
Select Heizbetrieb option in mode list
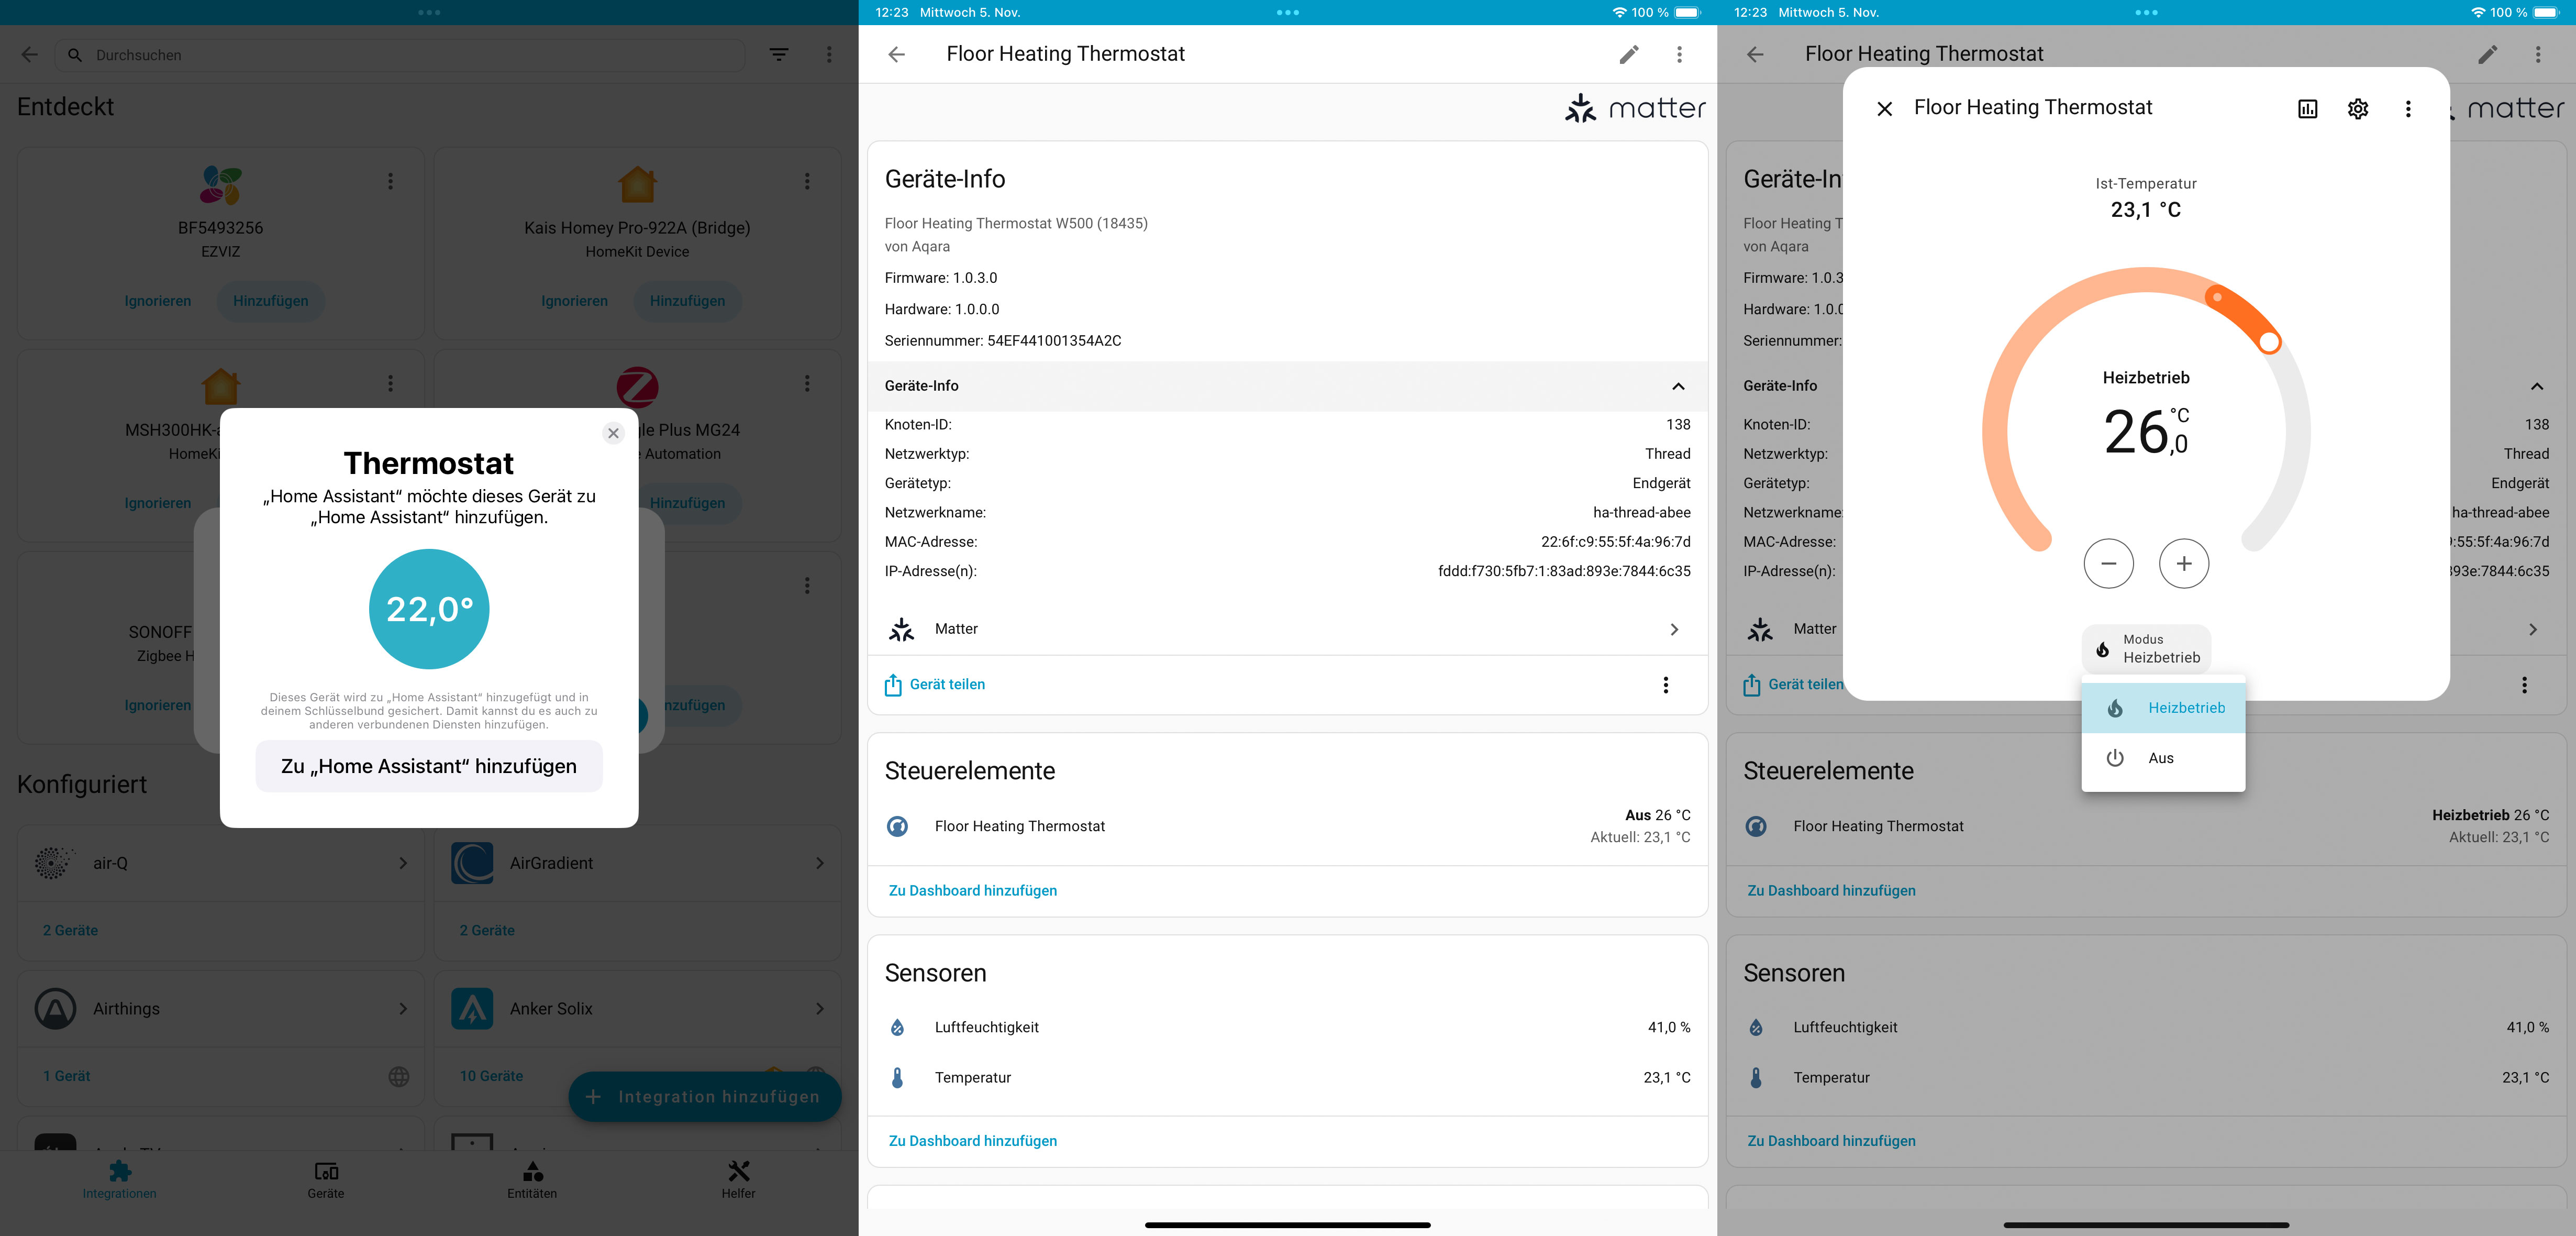pos(2164,708)
